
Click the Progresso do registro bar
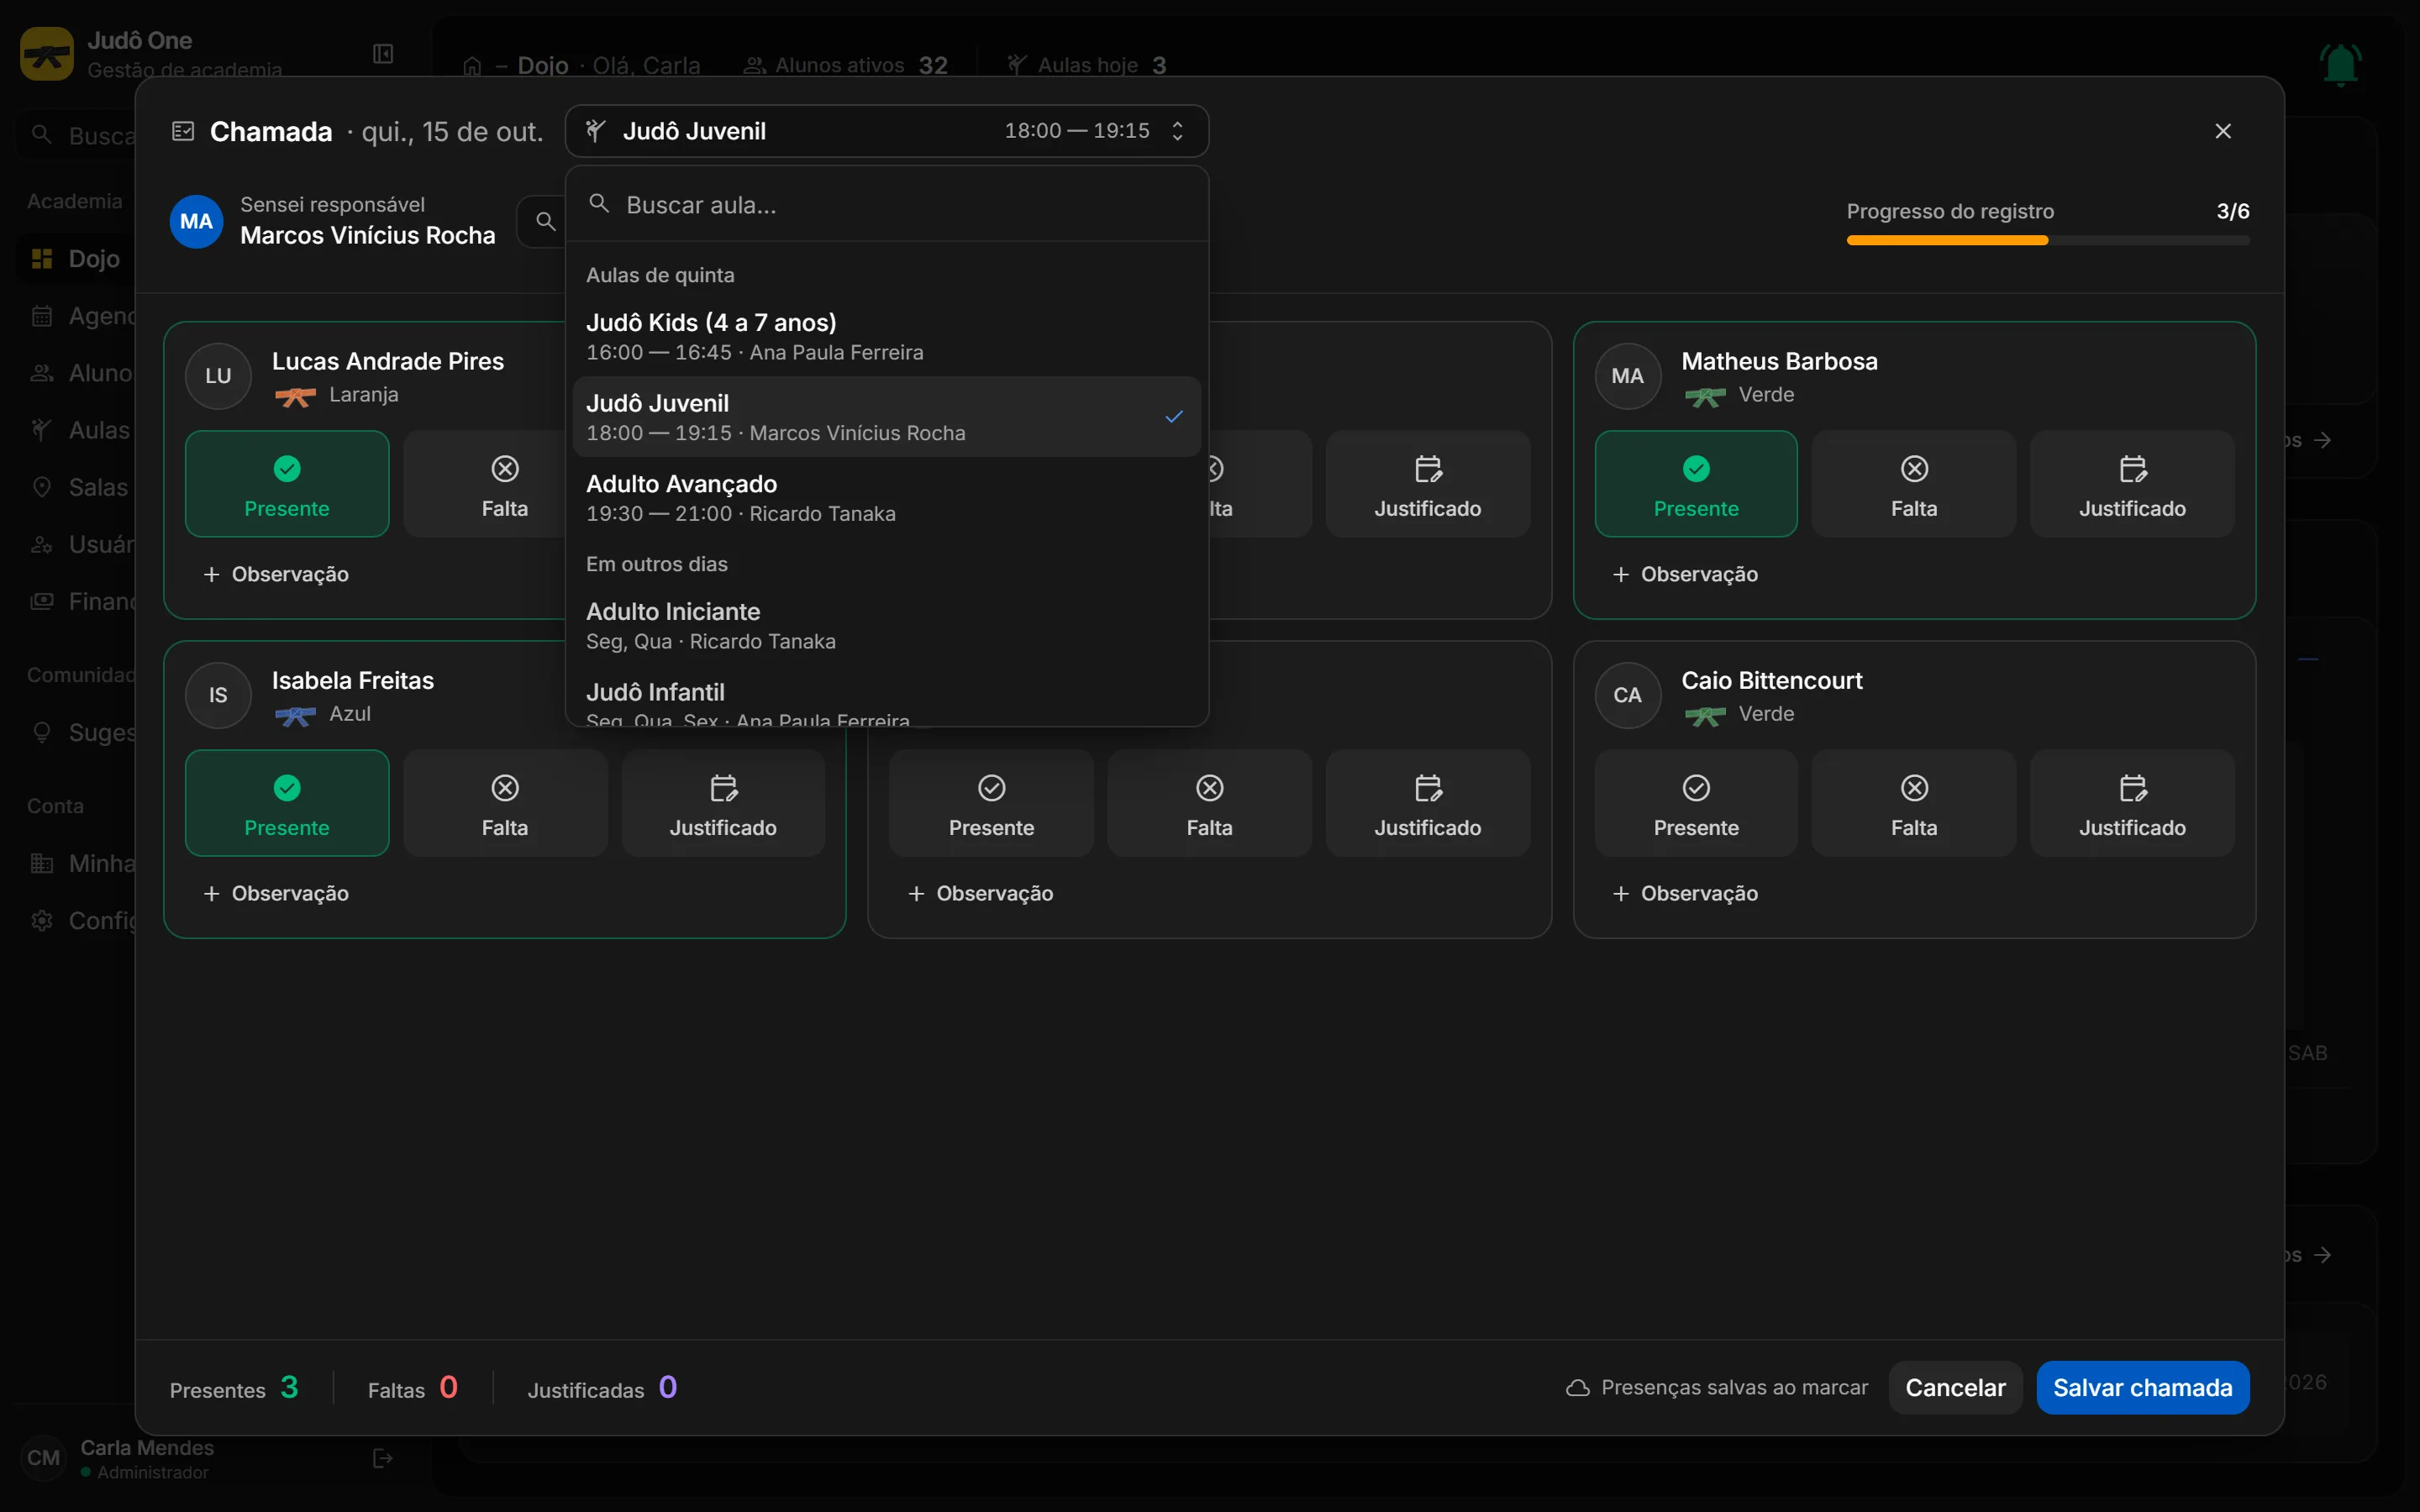click(2048, 240)
